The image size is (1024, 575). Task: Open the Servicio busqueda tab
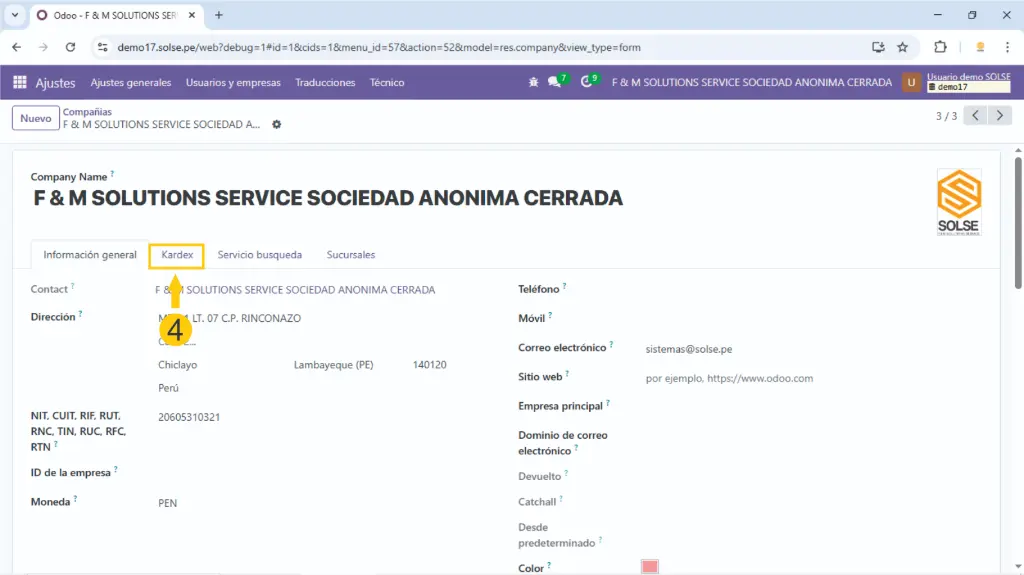click(259, 255)
